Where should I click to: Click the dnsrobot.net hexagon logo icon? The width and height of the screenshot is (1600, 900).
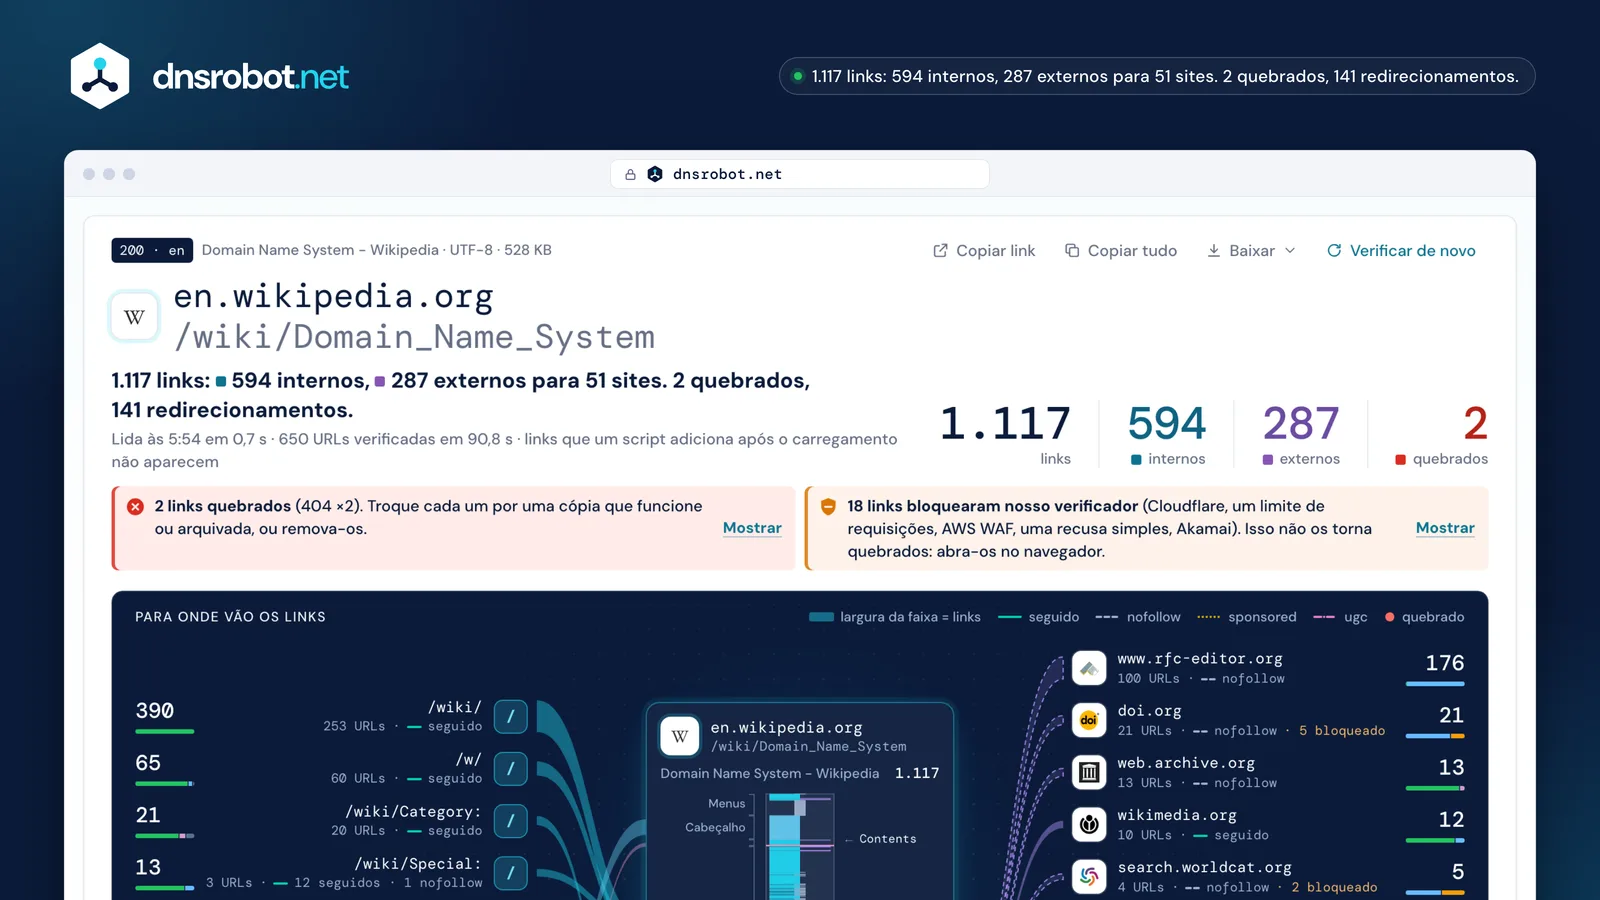click(100, 76)
